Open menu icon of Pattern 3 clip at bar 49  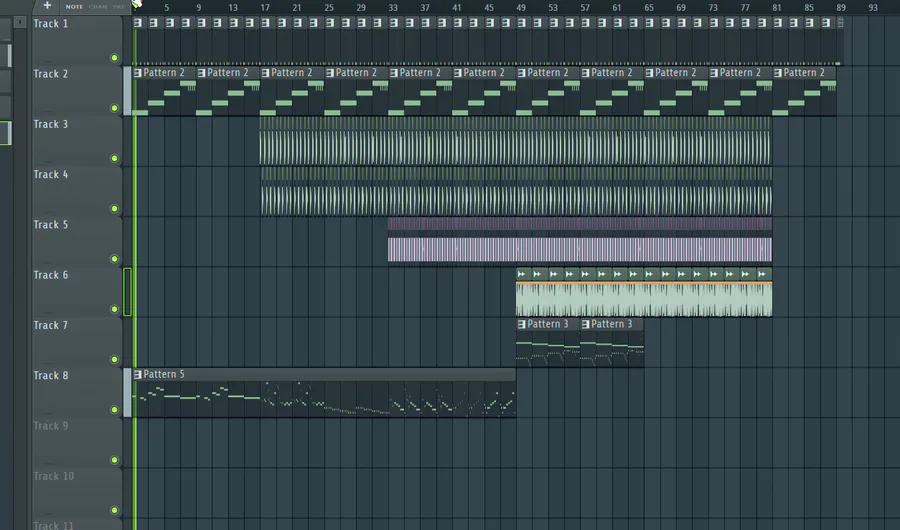522,324
